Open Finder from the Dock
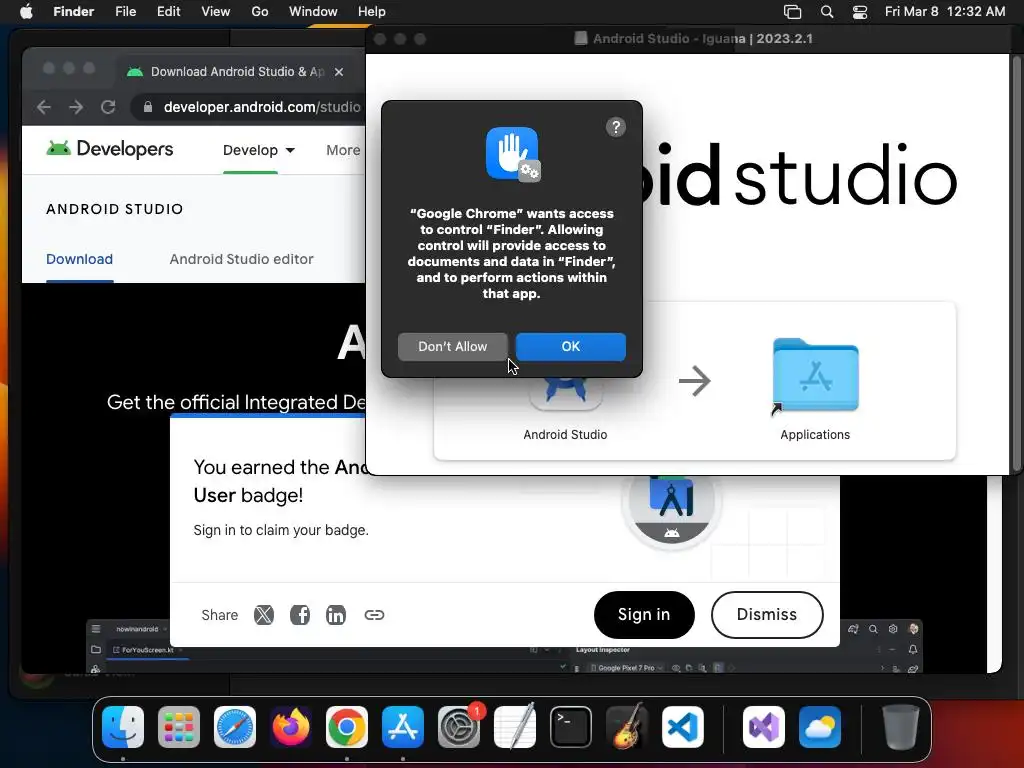This screenshot has height=768, width=1024. [x=123, y=727]
